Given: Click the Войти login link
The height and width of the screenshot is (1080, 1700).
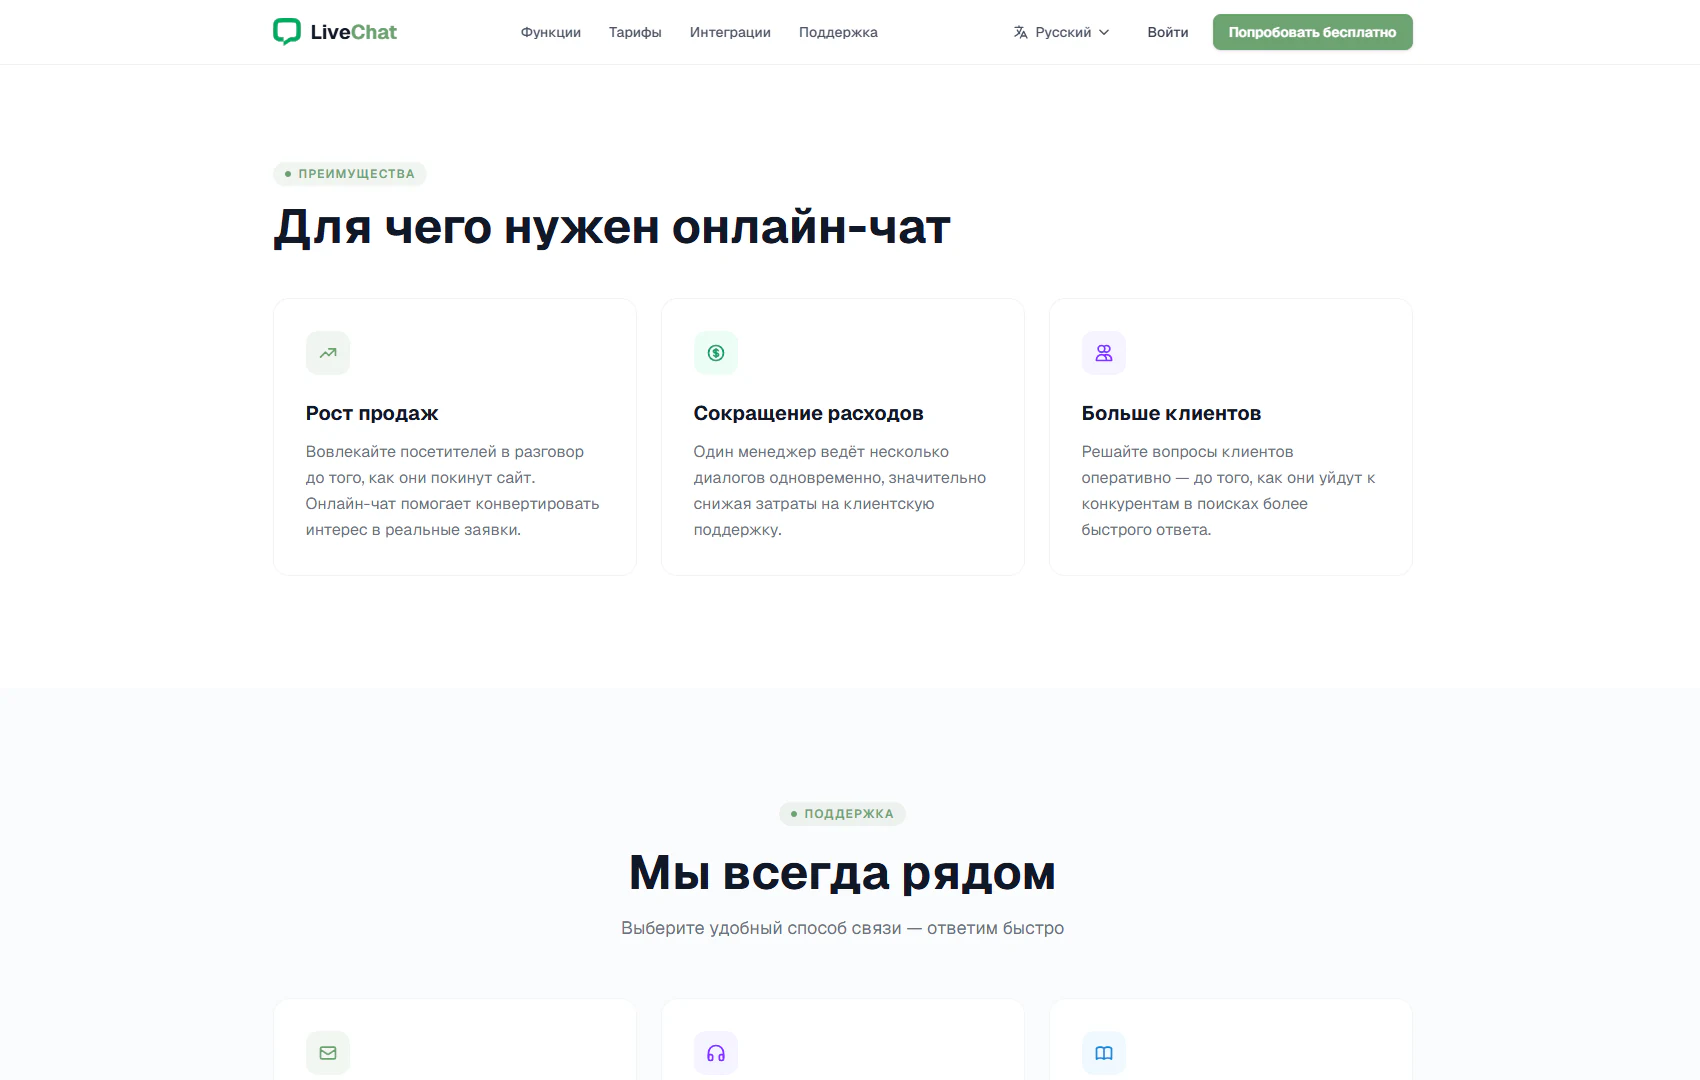Looking at the screenshot, I should (x=1168, y=32).
